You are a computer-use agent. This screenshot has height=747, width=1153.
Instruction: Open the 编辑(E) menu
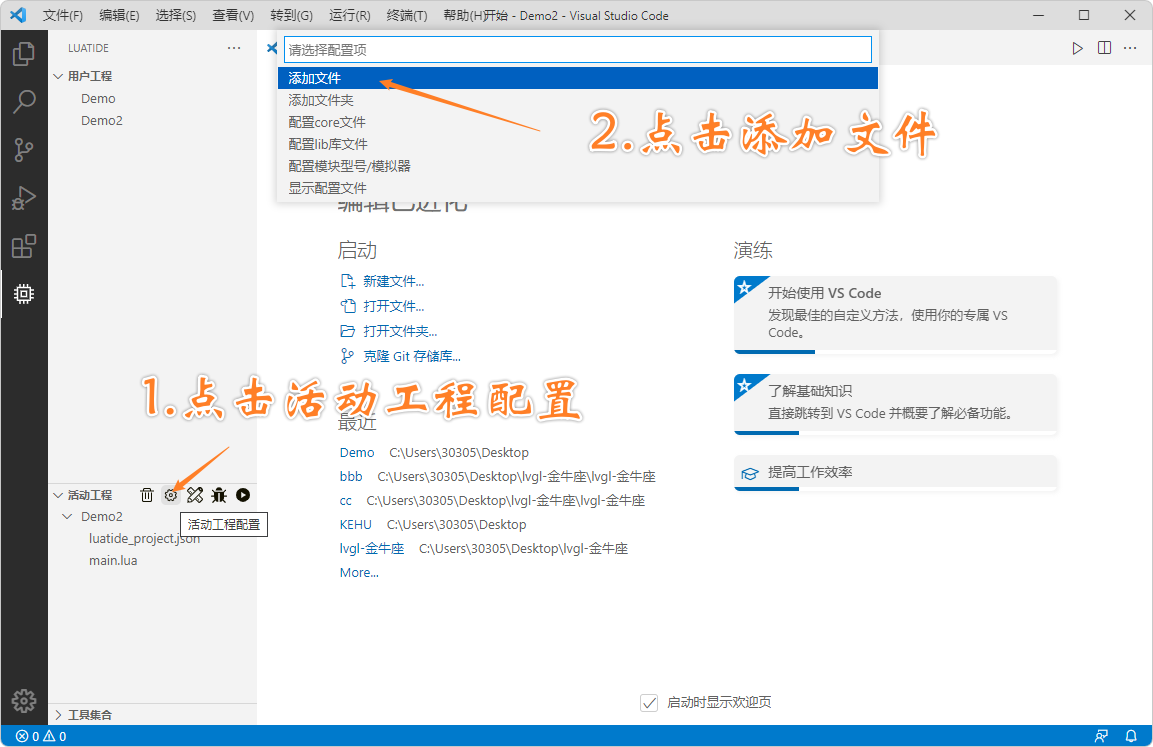coord(119,15)
